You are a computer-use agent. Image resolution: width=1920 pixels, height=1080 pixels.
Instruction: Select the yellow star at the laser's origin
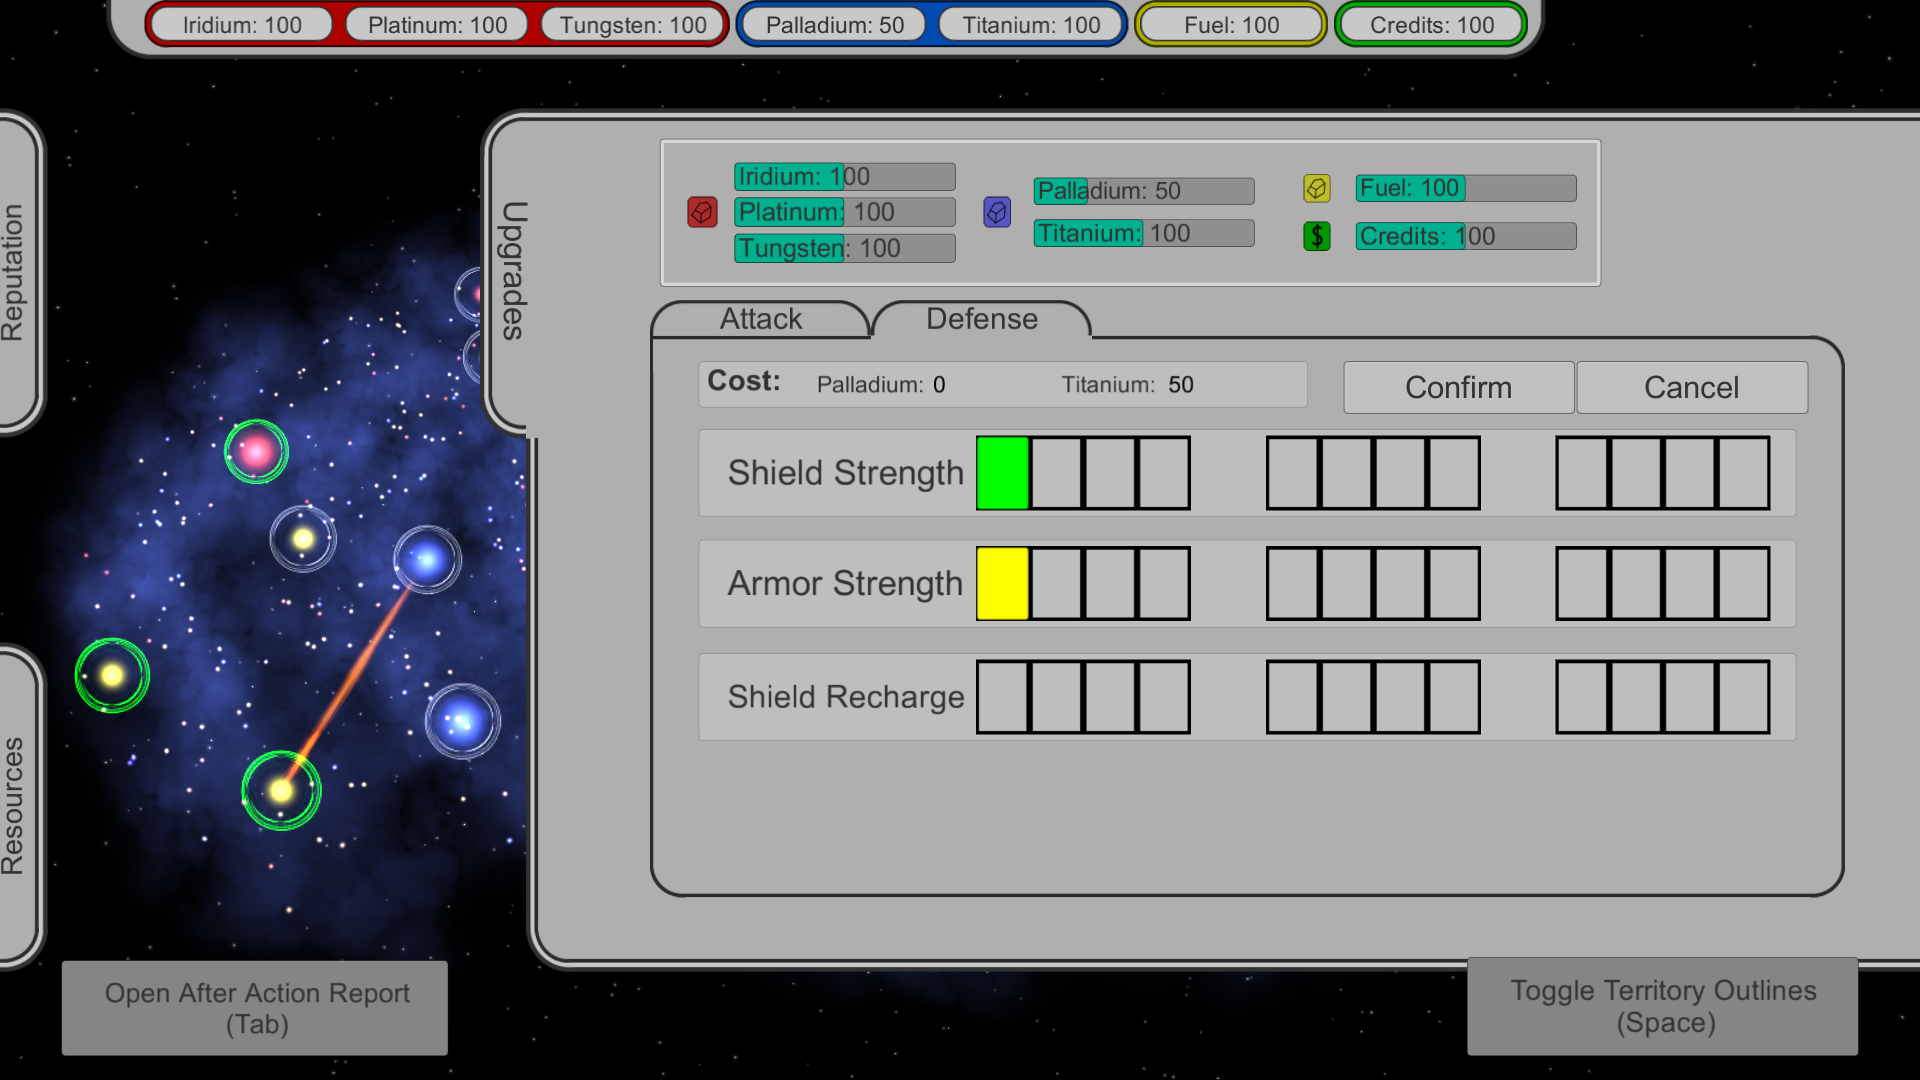(281, 790)
